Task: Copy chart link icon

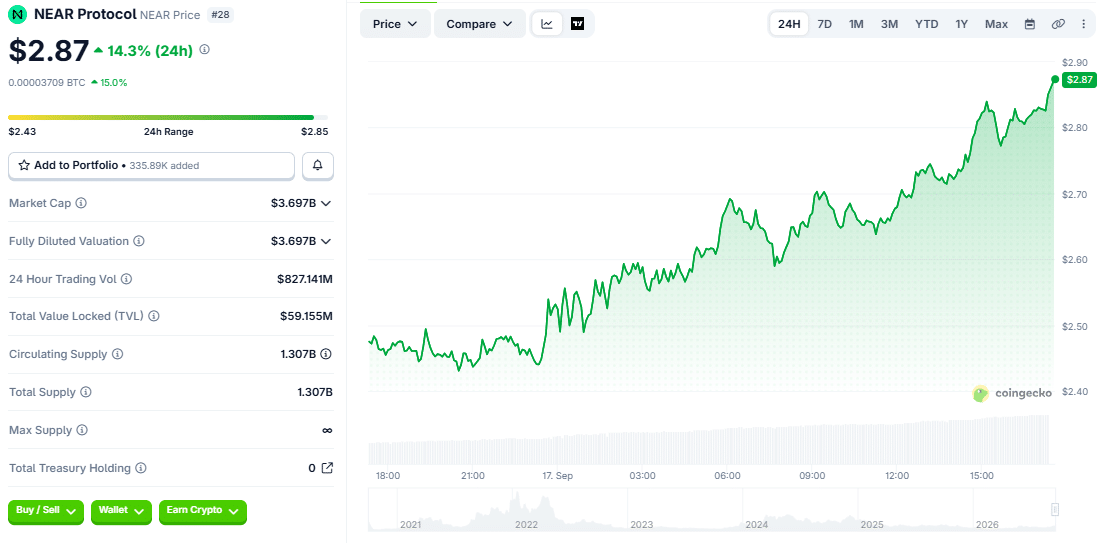Action: [1058, 24]
